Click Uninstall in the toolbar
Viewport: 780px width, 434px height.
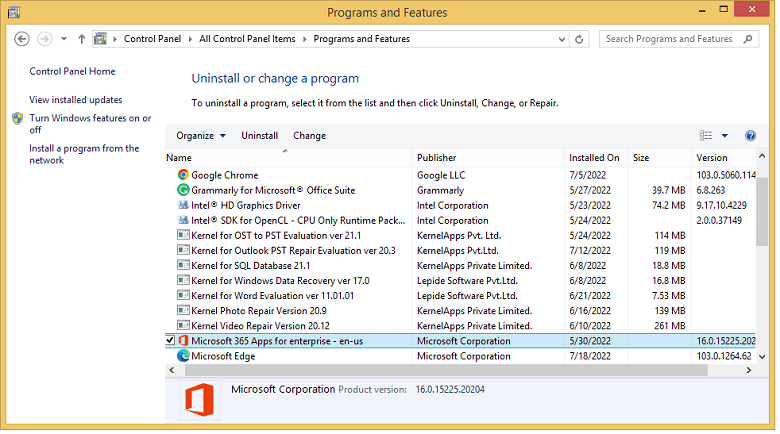point(260,136)
